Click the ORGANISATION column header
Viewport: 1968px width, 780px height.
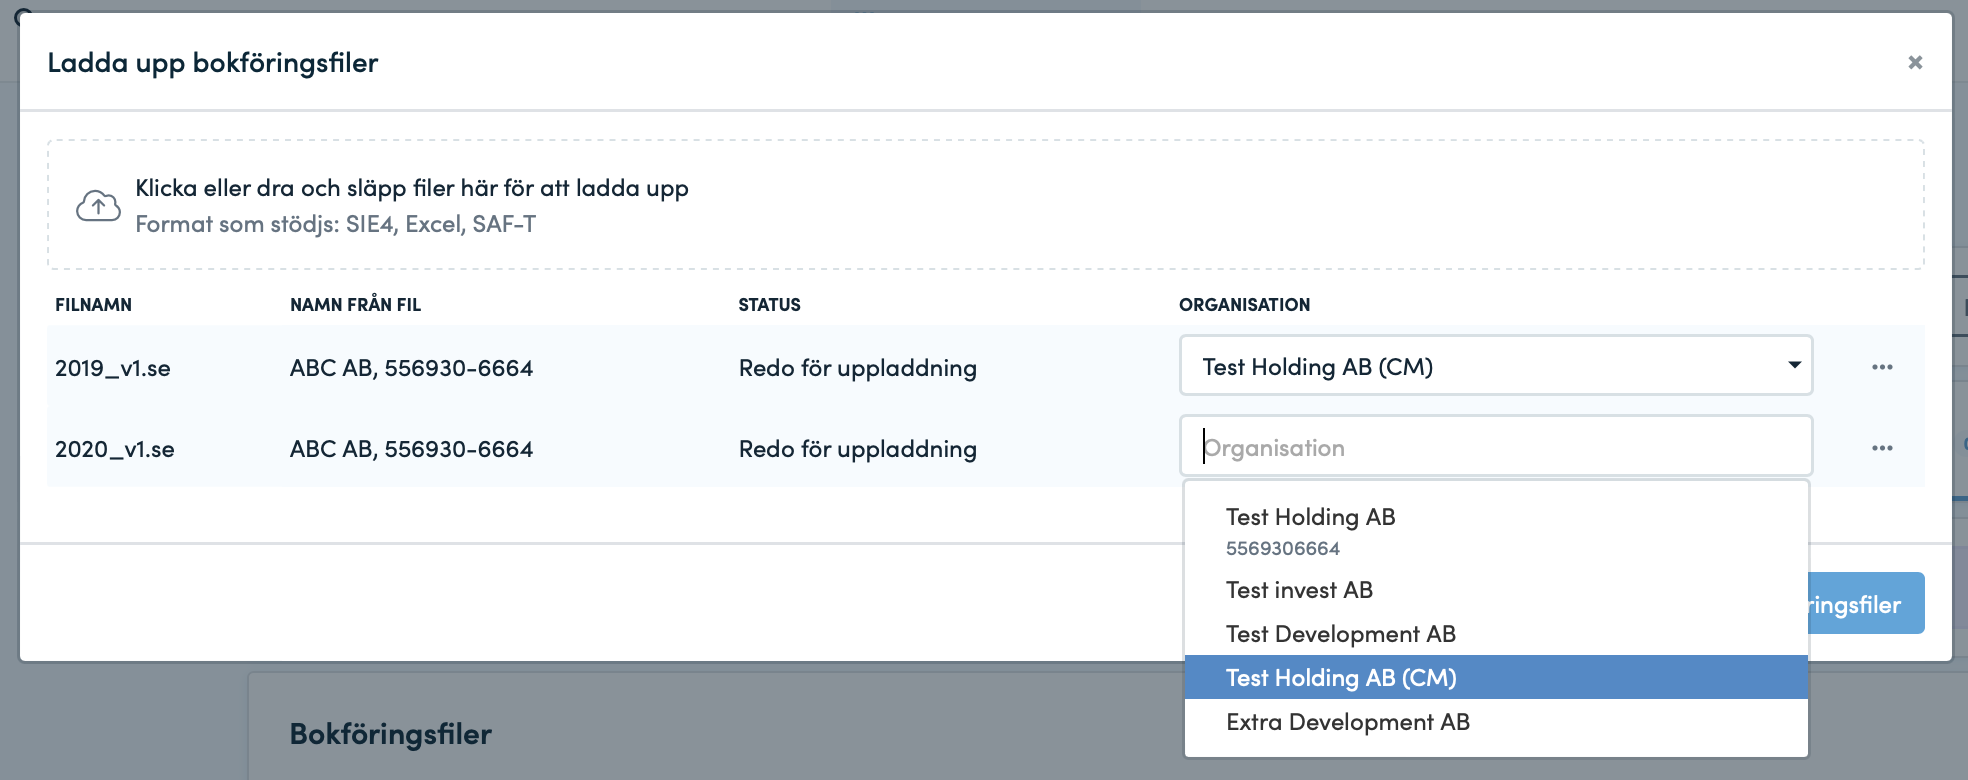pos(1244,305)
